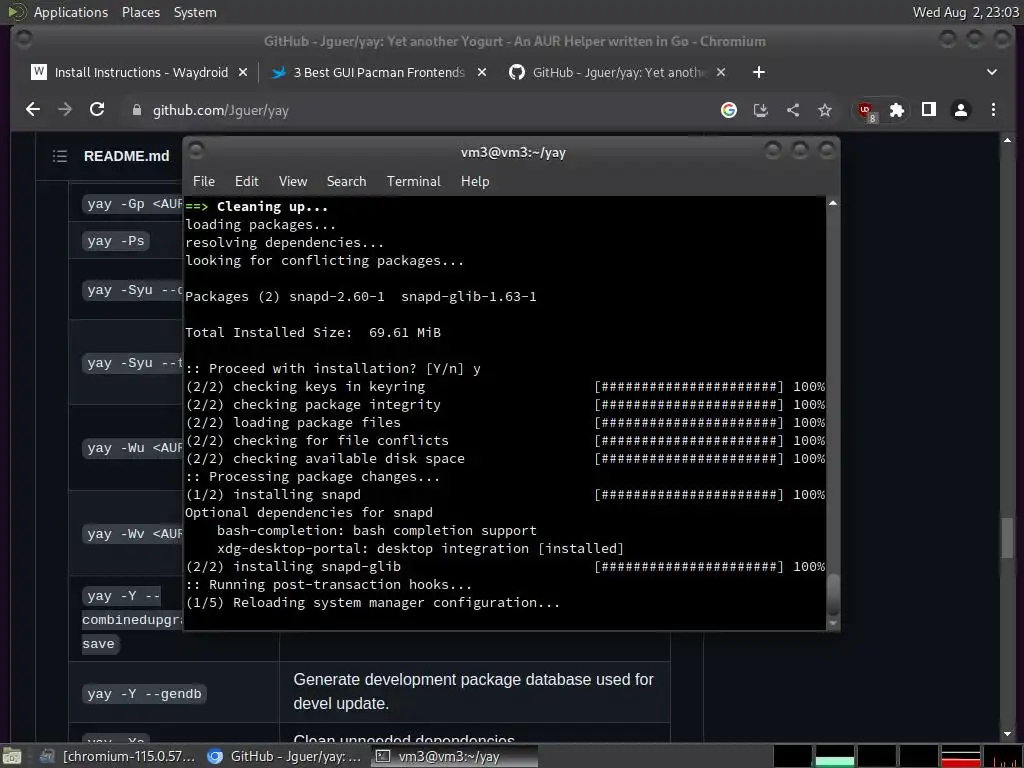Click the Chromium window menu button

pyautogui.click(x=24, y=40)
